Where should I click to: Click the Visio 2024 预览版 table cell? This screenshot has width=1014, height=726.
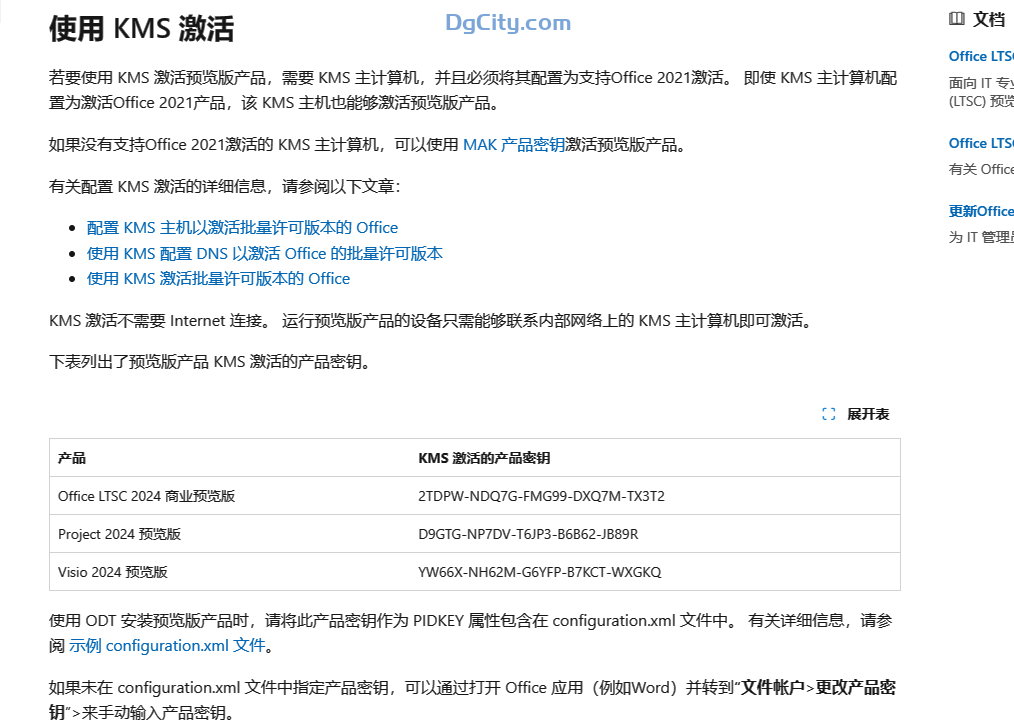coord(112,572)
